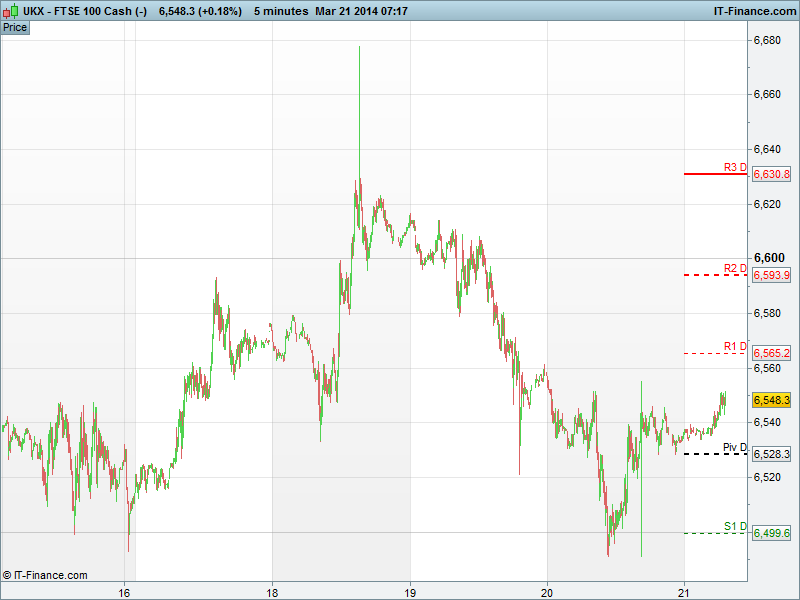The height and width of the screenshot is (600, 800).
Task: Select the R2 D level label 6,593.9
Action: (x=771, y=275)
